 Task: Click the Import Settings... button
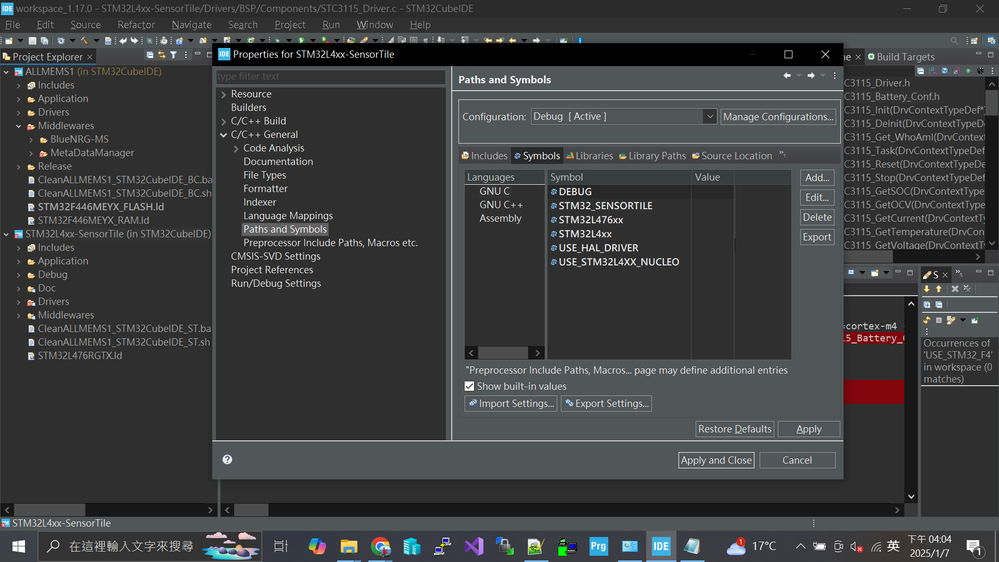click(x=511, y=403)
